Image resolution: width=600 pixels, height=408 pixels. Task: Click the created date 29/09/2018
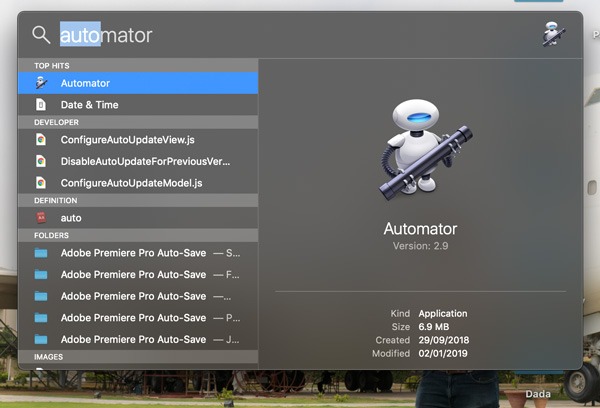tap(443, 340)
